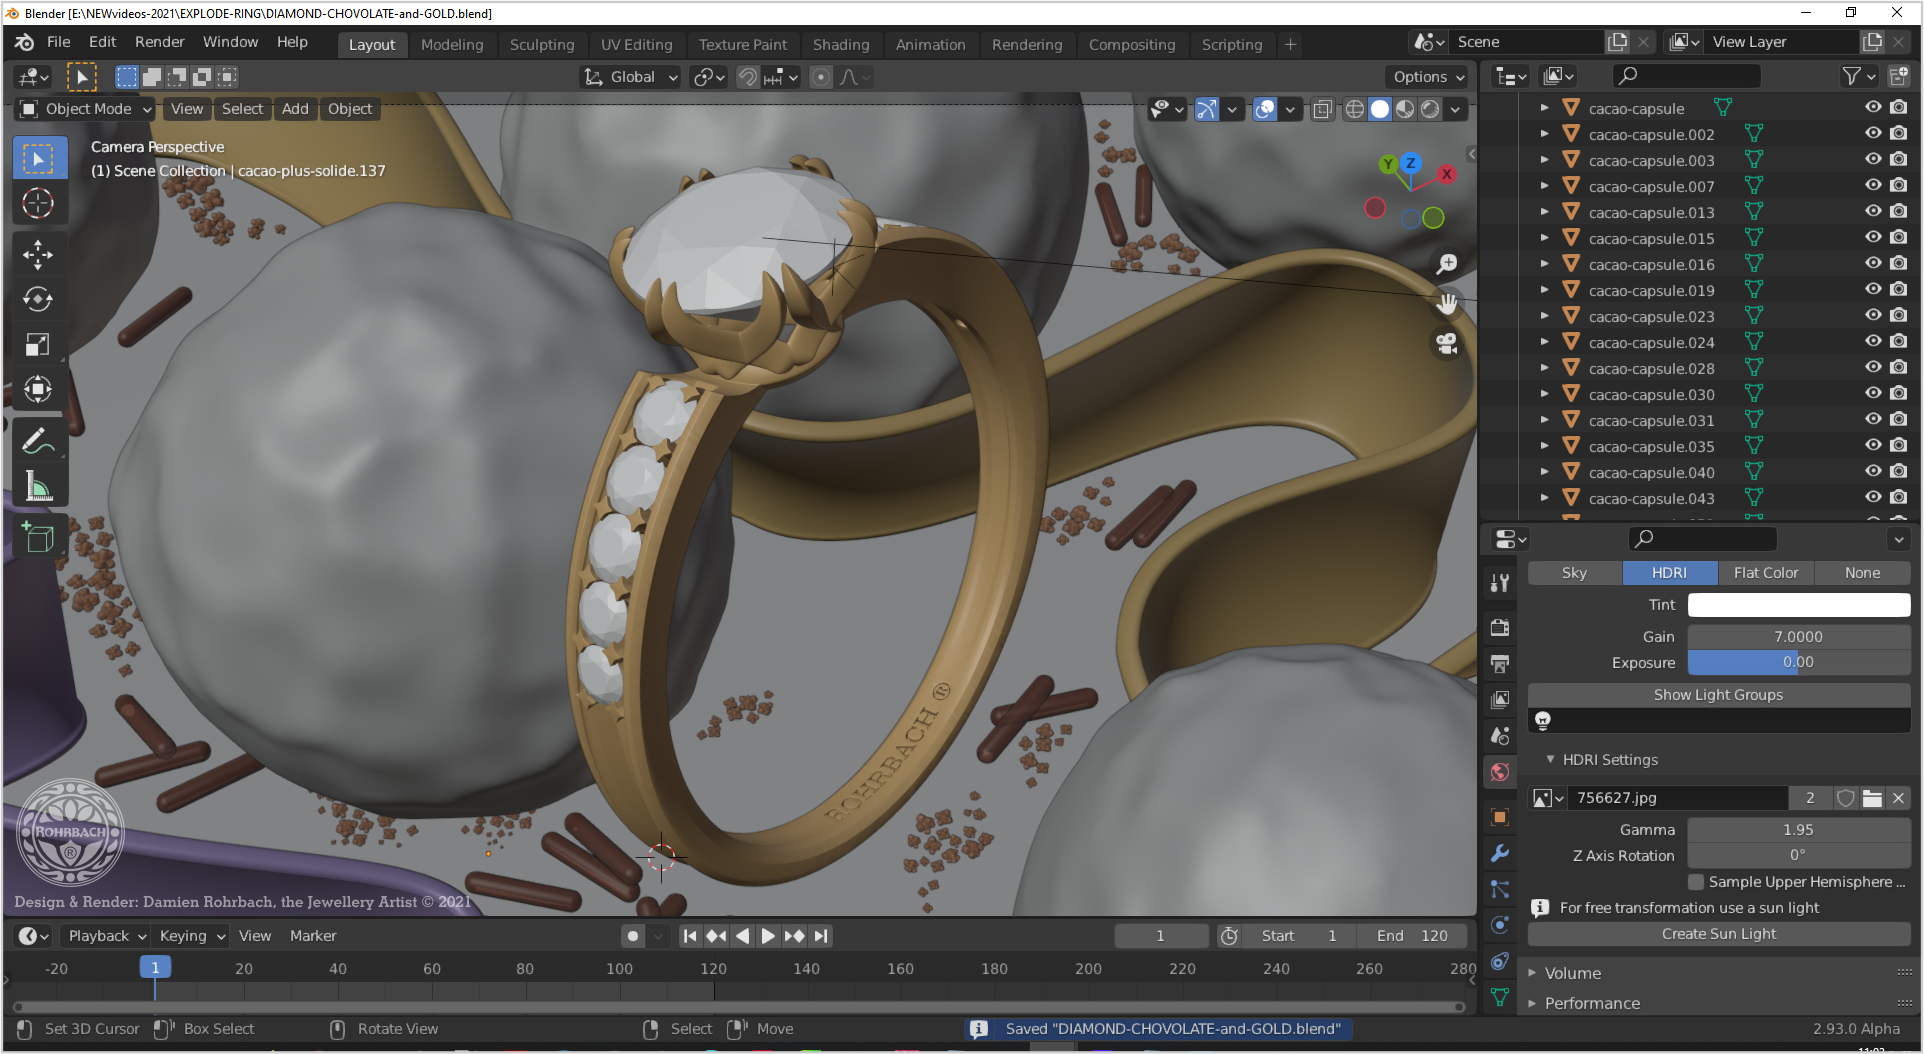Select the Measure tool
Image resolution: width=1924 pixels, height=1054 pixels.
38,487
